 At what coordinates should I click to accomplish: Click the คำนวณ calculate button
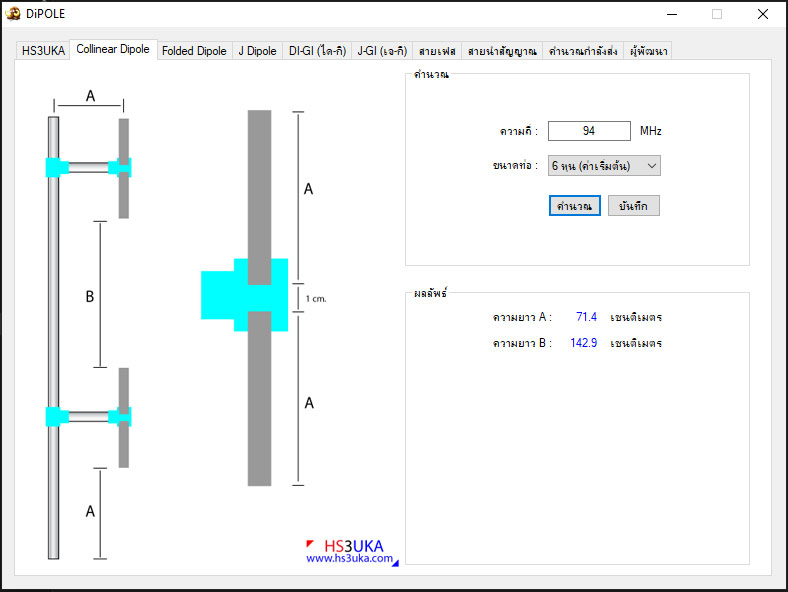coord(574,206)
